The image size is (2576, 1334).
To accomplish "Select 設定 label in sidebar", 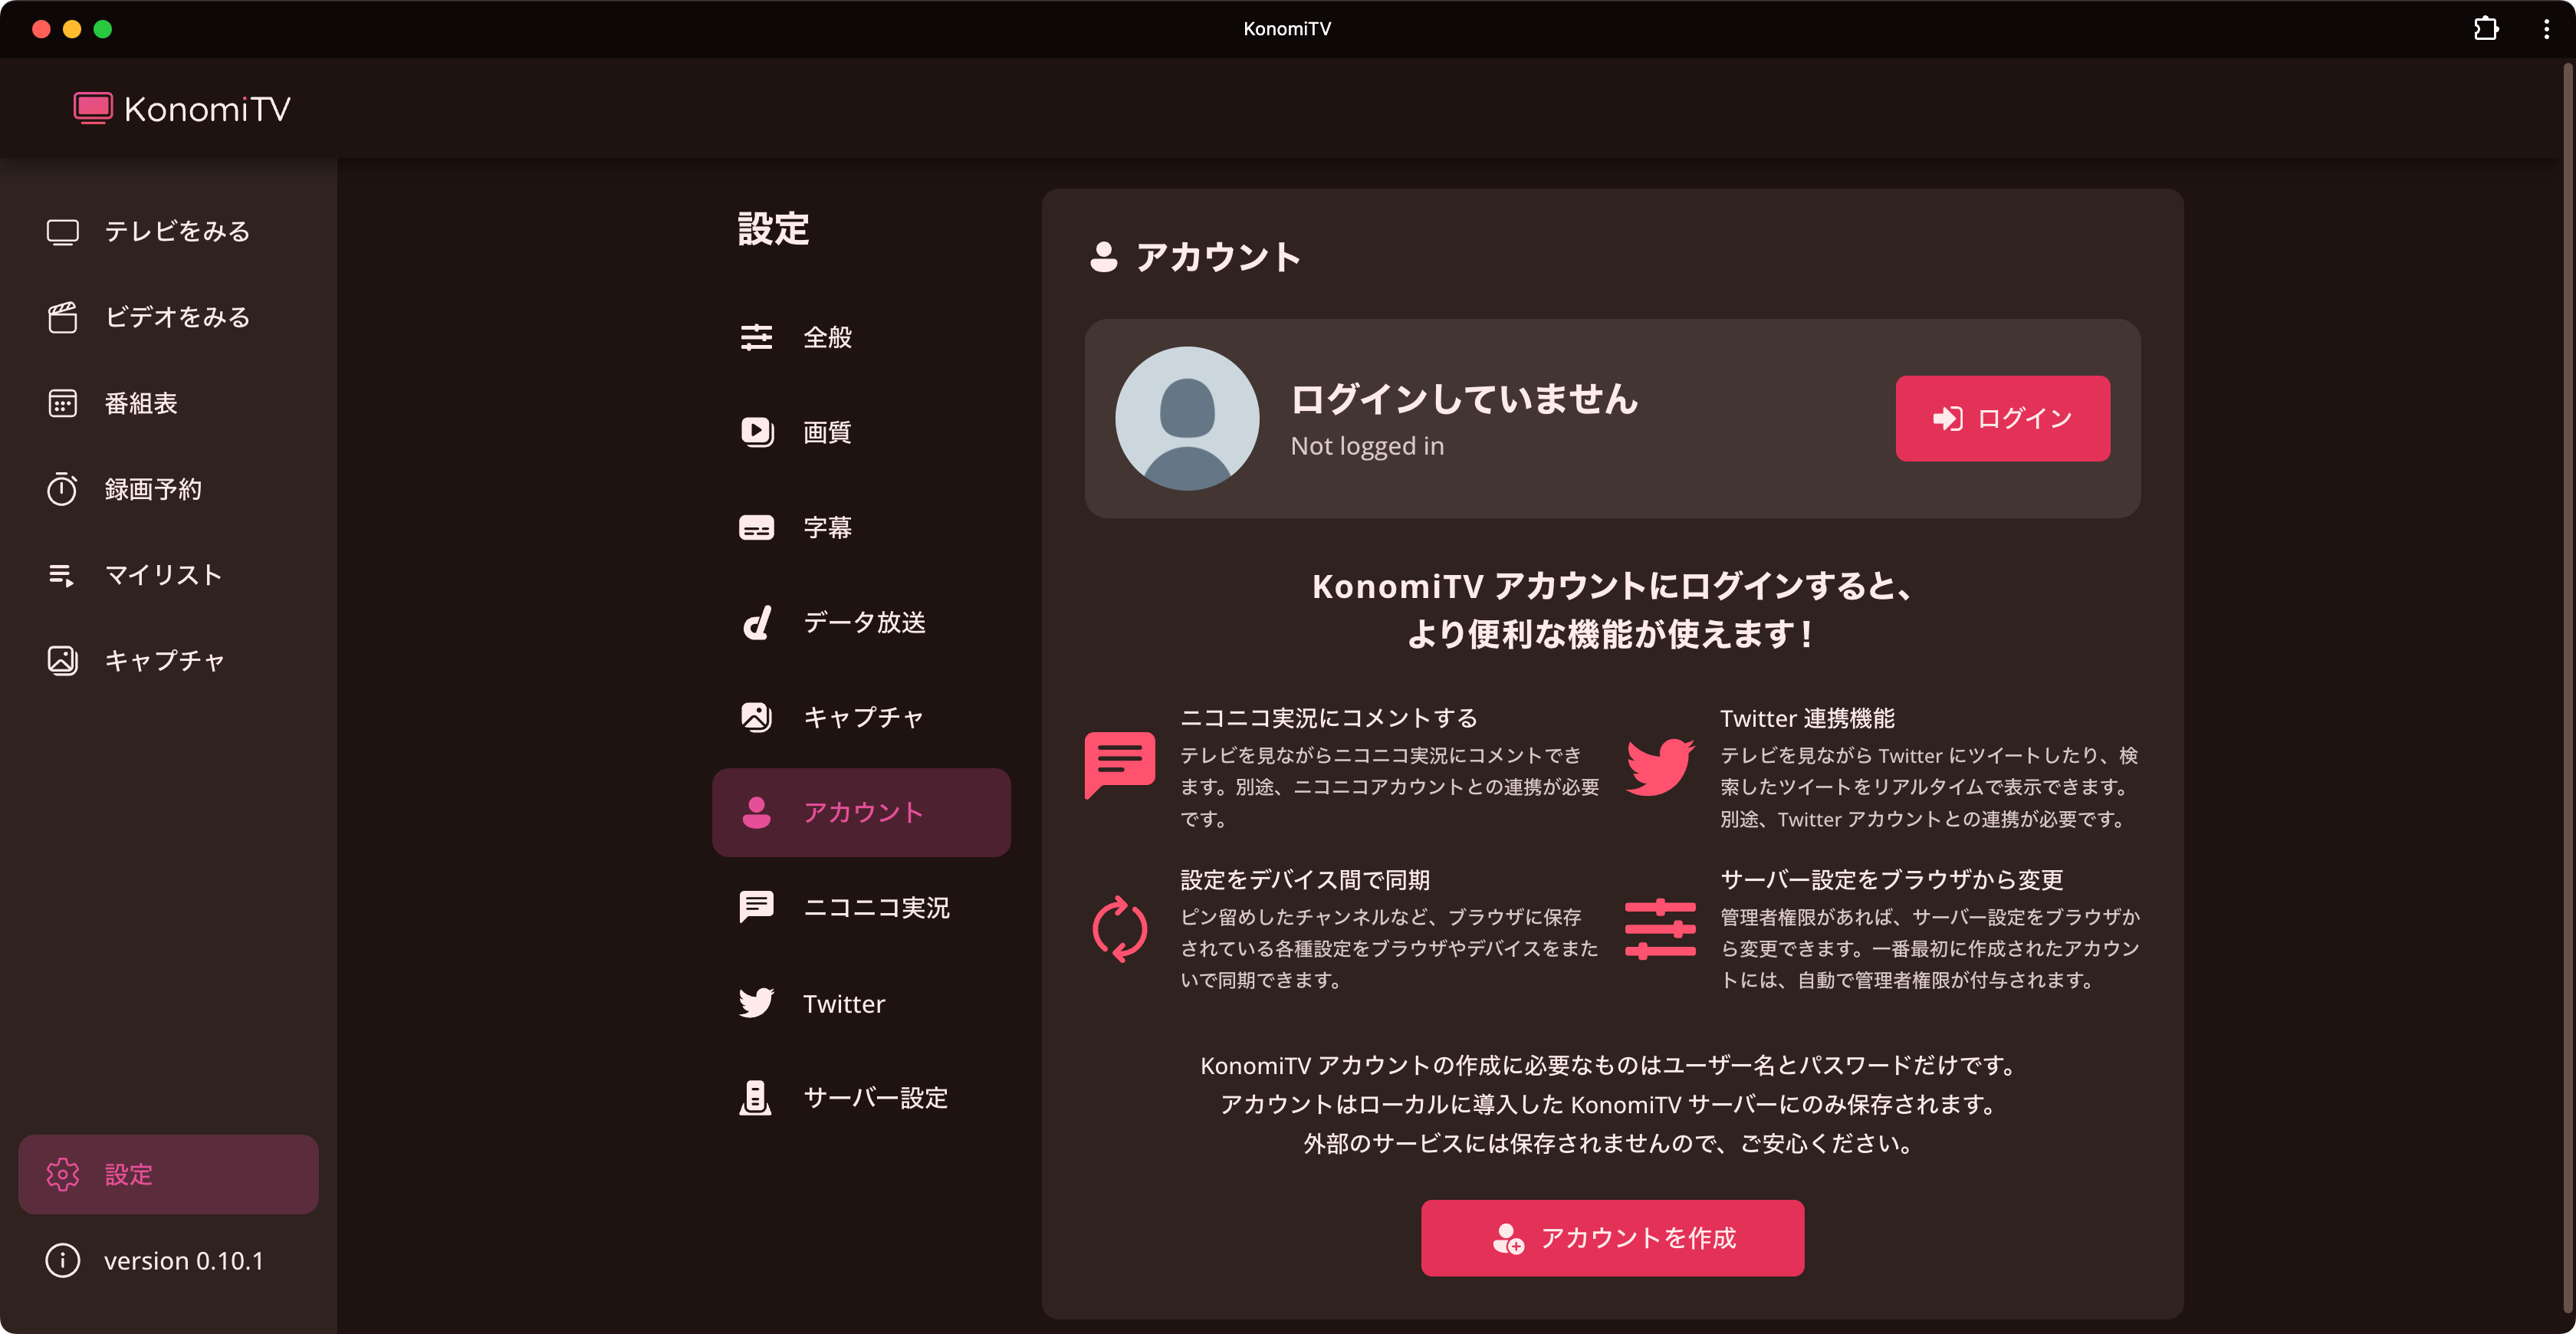I will coord(129,1174).
